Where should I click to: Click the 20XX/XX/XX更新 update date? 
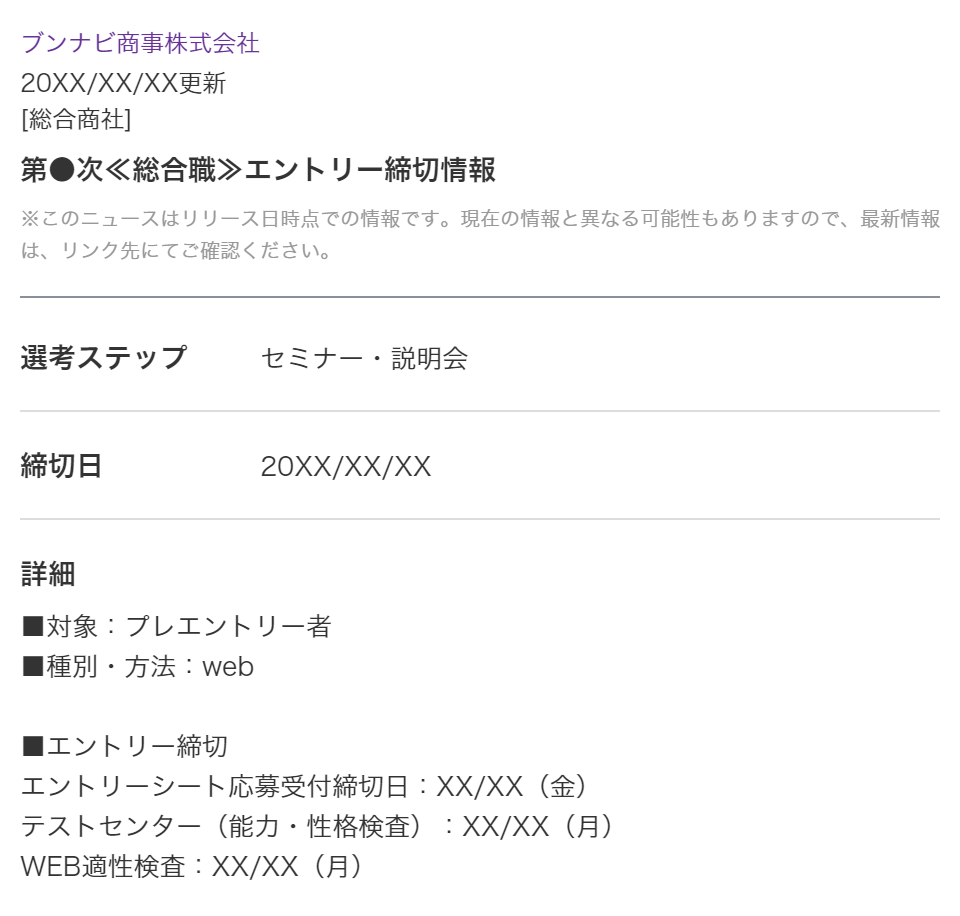pyautogui.click(x=124, y=83)
